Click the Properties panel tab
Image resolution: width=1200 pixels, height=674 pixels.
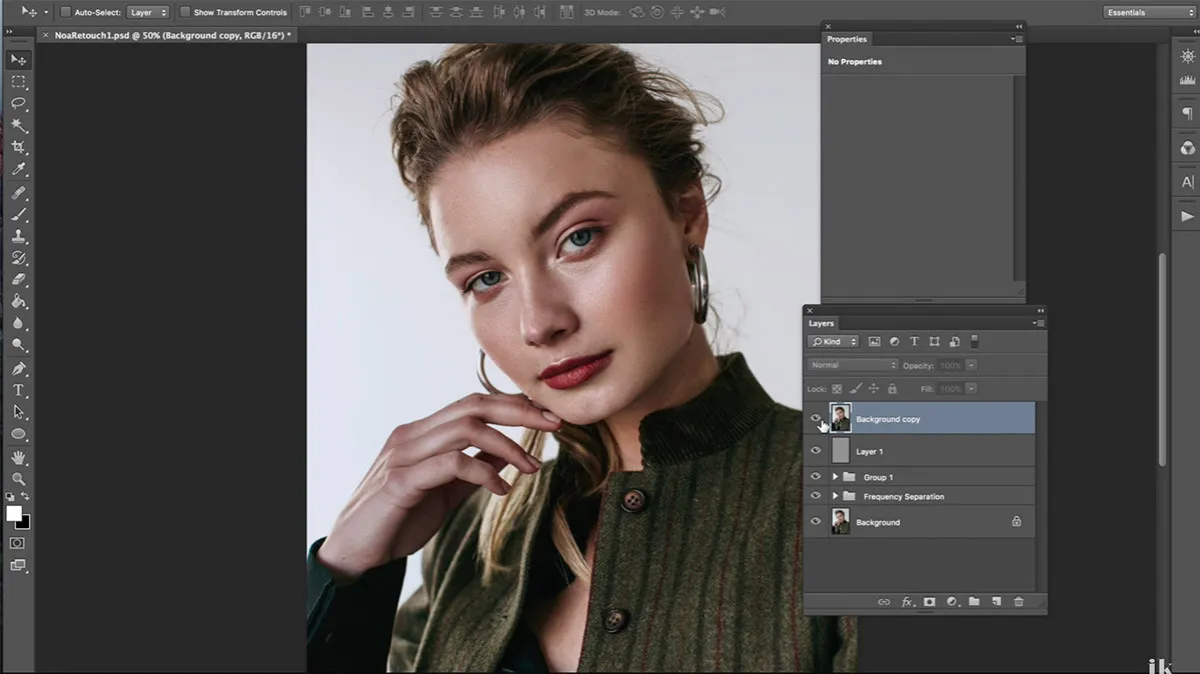847,39
